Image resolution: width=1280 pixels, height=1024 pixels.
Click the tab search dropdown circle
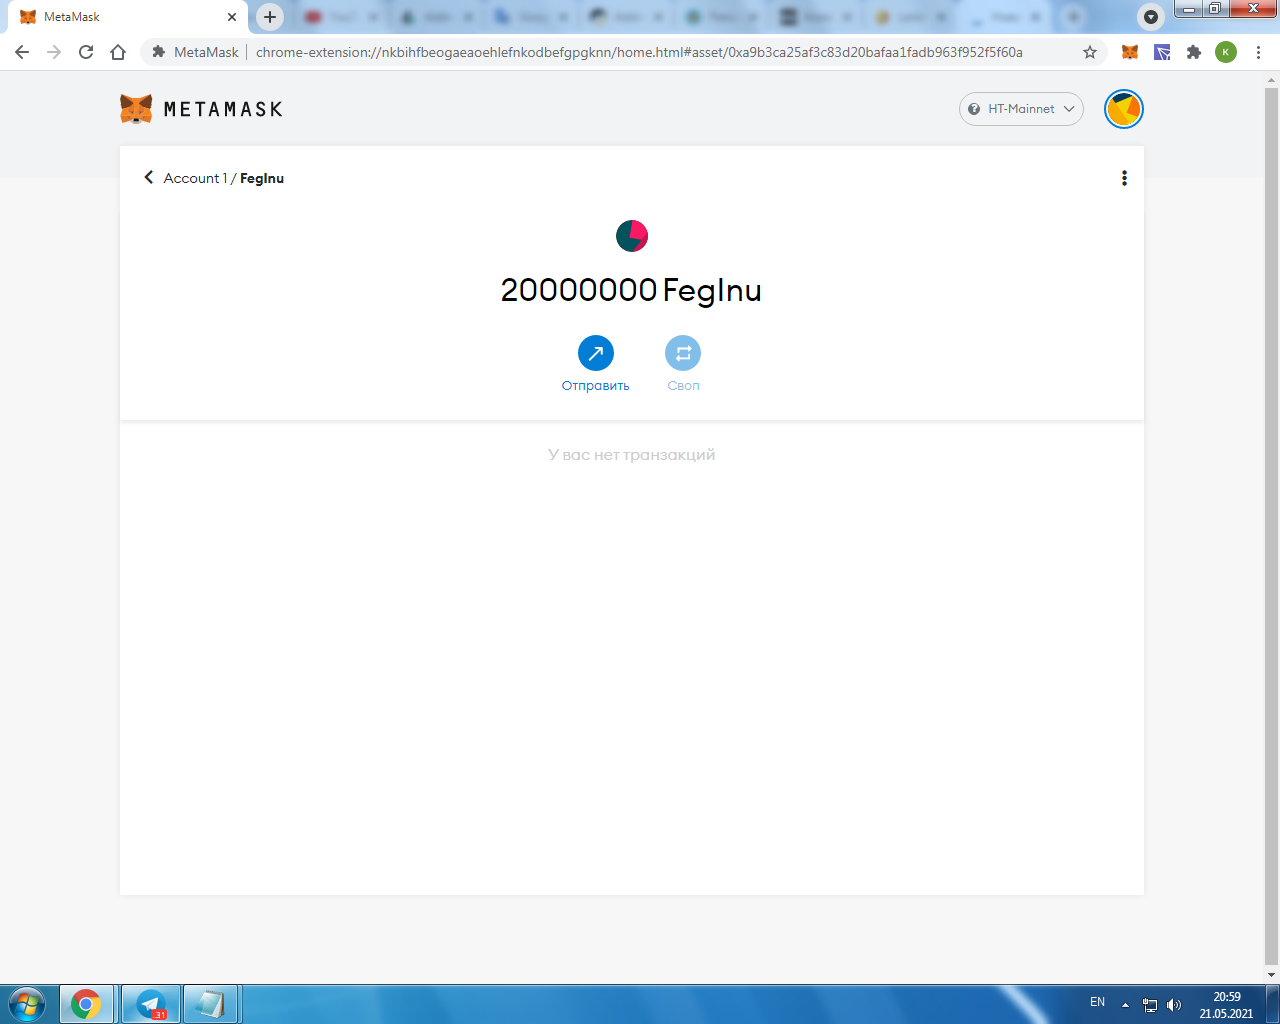click(x=1151, y=17)
